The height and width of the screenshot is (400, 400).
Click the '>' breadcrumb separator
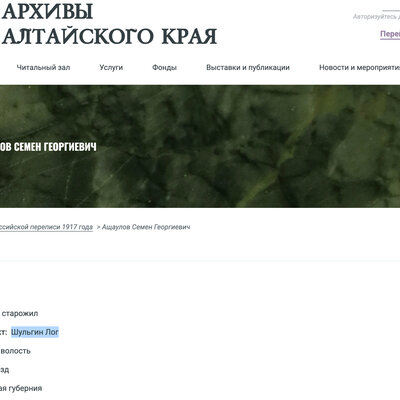(98, 227)
